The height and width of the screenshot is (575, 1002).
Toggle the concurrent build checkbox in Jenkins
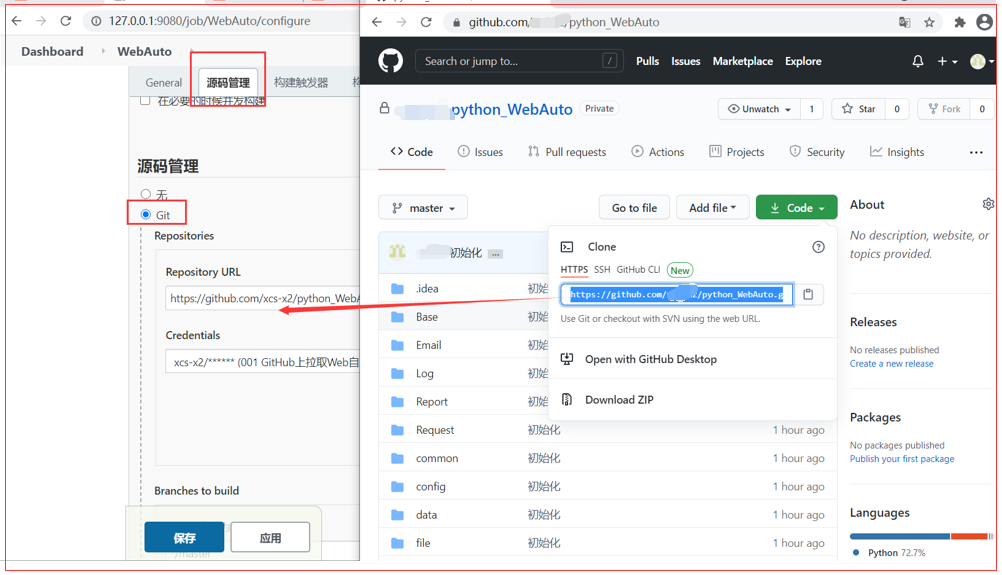(145, 100)
